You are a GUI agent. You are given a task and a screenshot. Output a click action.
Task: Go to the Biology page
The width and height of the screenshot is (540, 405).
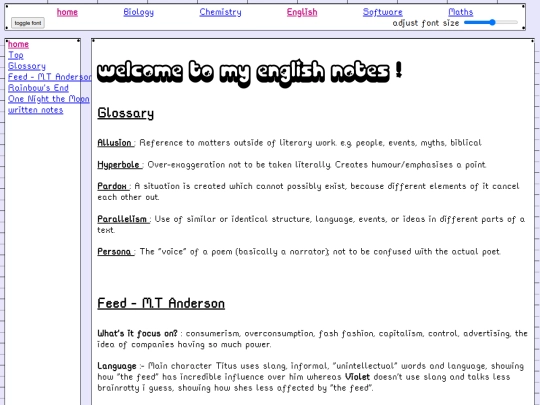coord(138,12)
